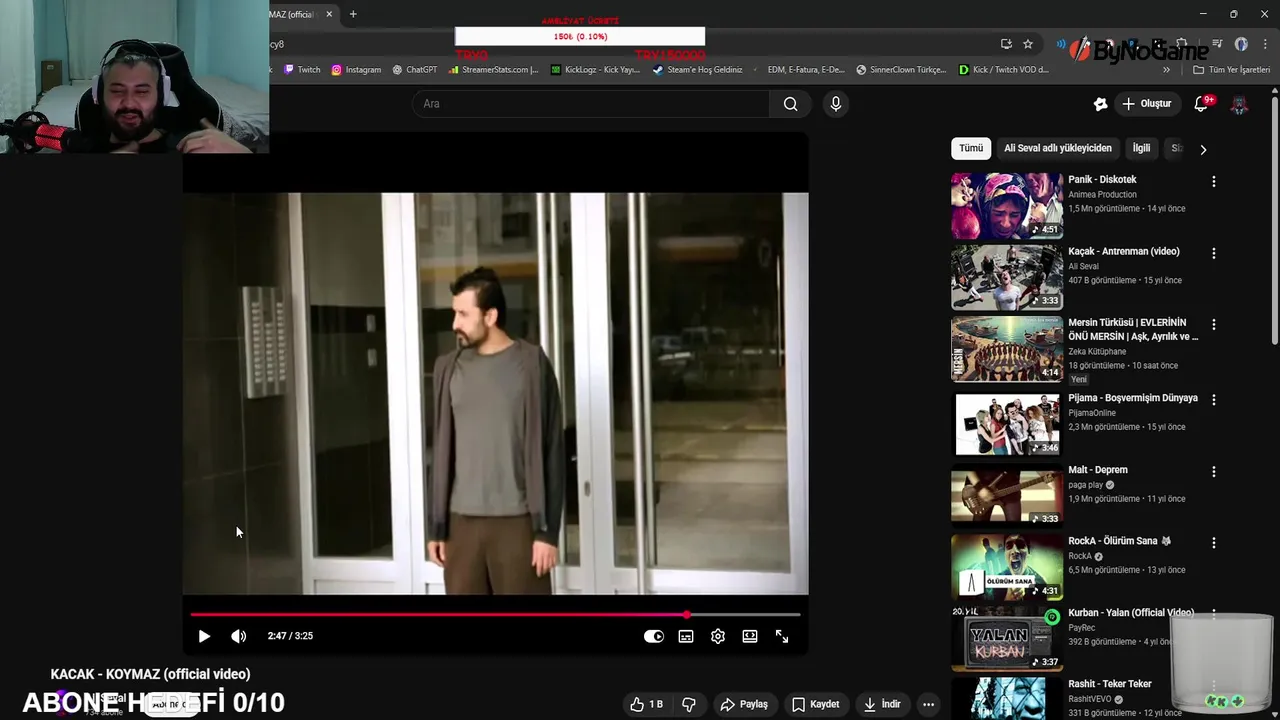Click the sparkle icon beside Oluştur

pos(1100,104)
